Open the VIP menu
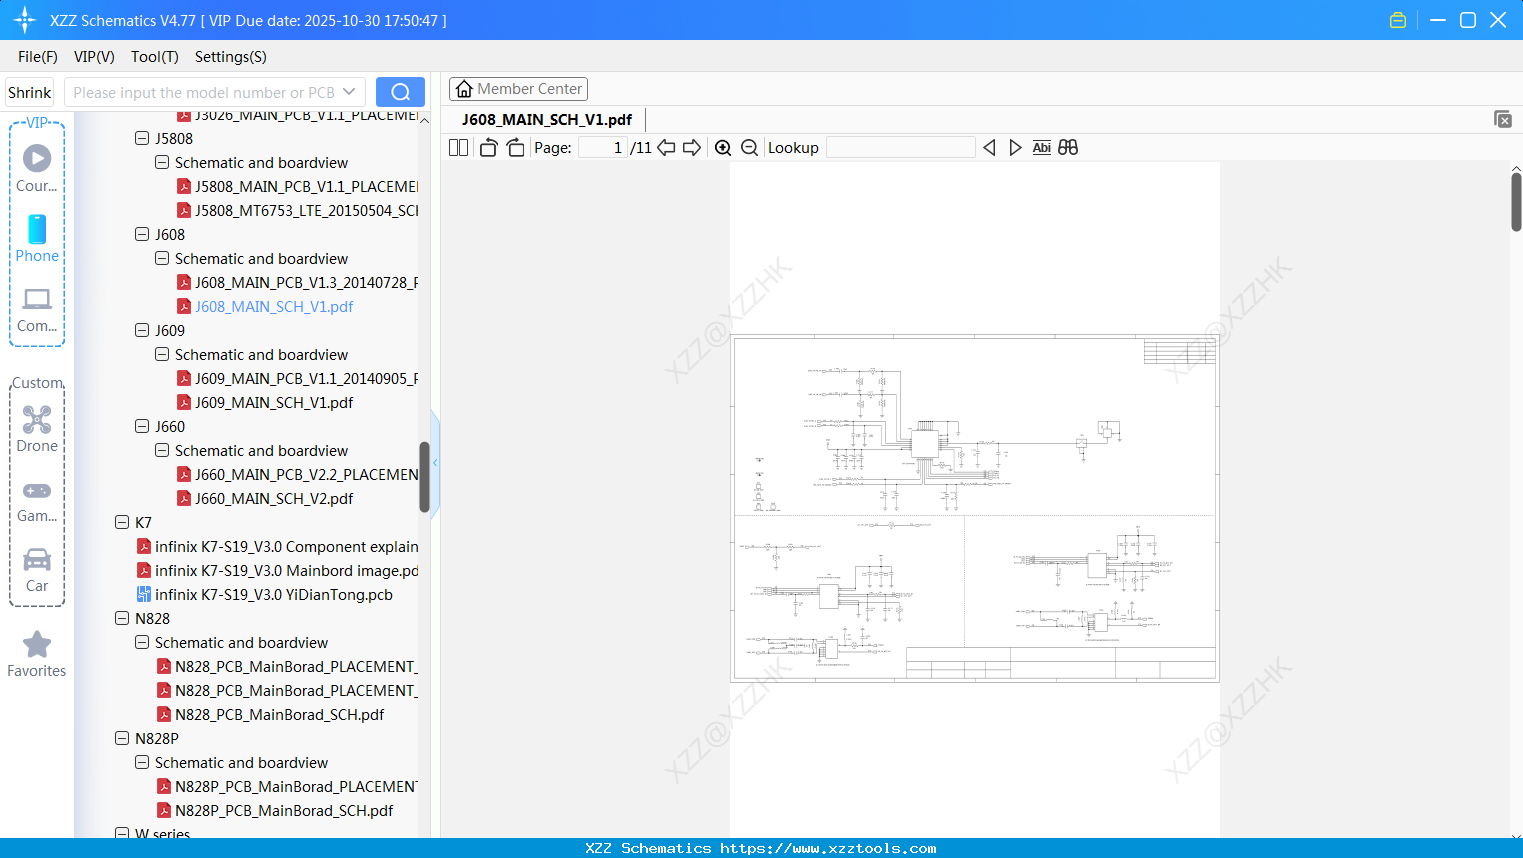The width and height of the screenshot is (1523, 858). [x=93, y=57]
